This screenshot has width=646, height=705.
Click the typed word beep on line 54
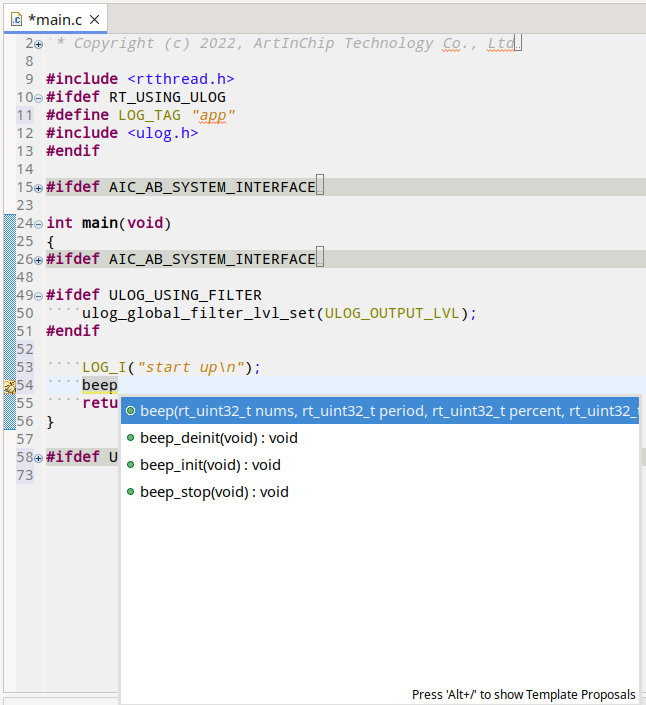(100, 385)
